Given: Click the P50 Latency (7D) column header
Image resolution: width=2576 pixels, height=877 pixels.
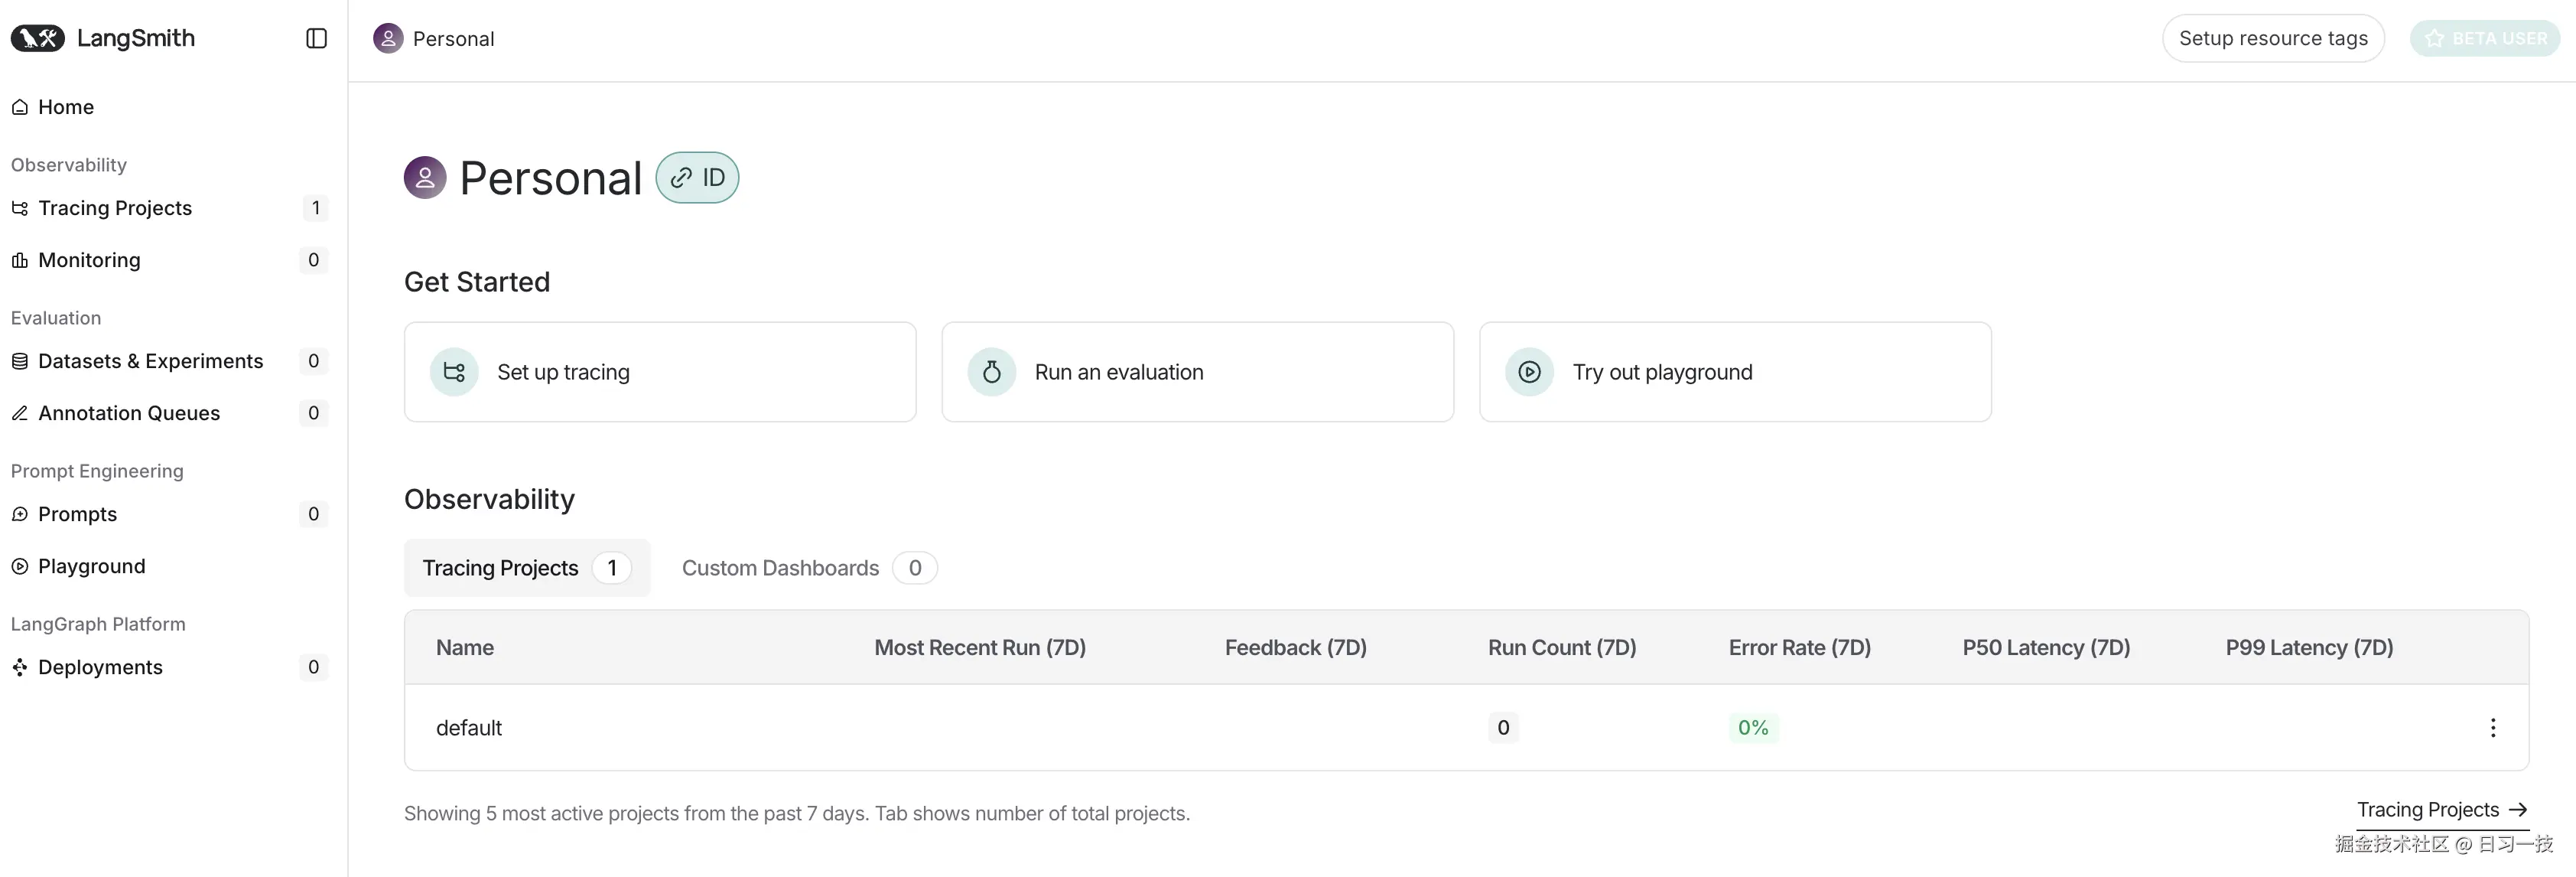Looking at the screenshot, I should click(x=2046, y=648).
